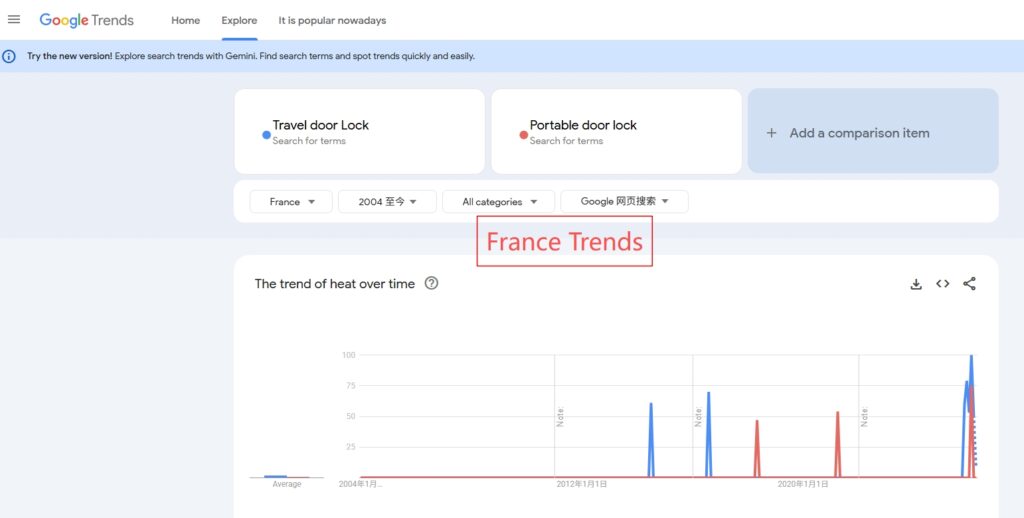Click the 2012 Note marker on chart

pyautogui.click(x=560, y=416)
